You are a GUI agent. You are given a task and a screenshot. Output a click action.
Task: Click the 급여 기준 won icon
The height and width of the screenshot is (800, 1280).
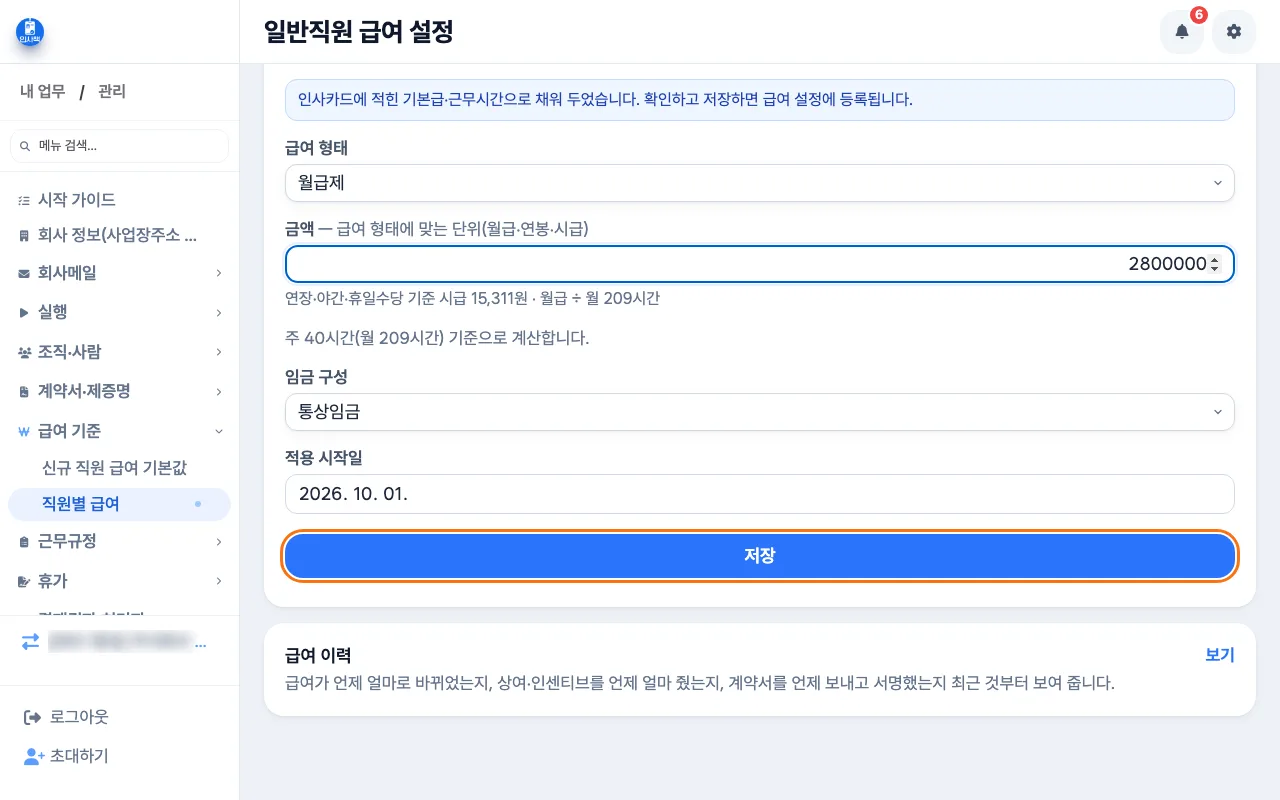click(x=24, y=431)
